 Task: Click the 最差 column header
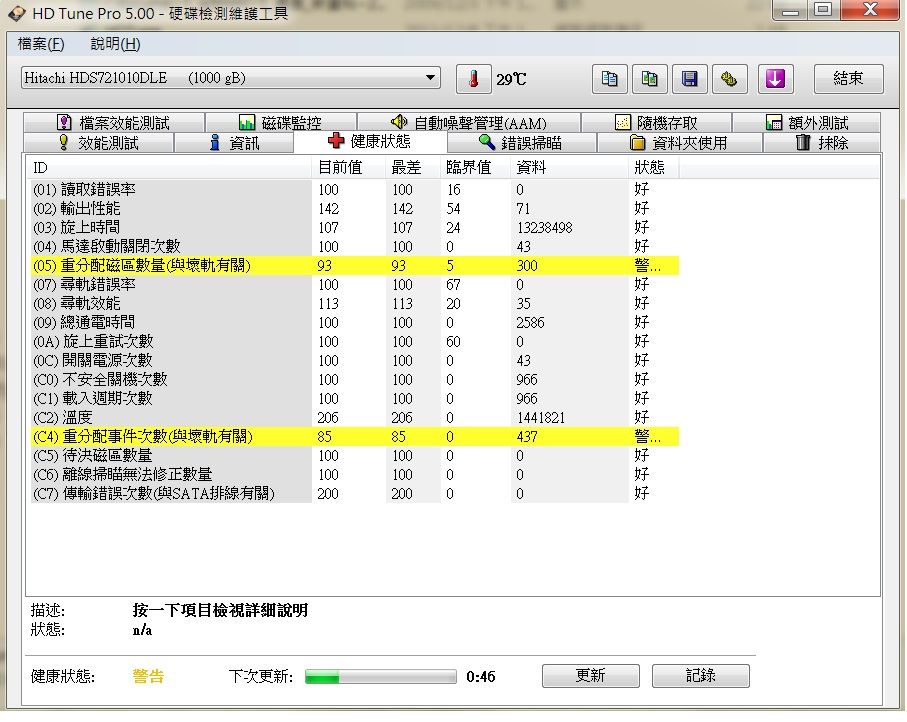pyautogui.click(x=413, y=168)
